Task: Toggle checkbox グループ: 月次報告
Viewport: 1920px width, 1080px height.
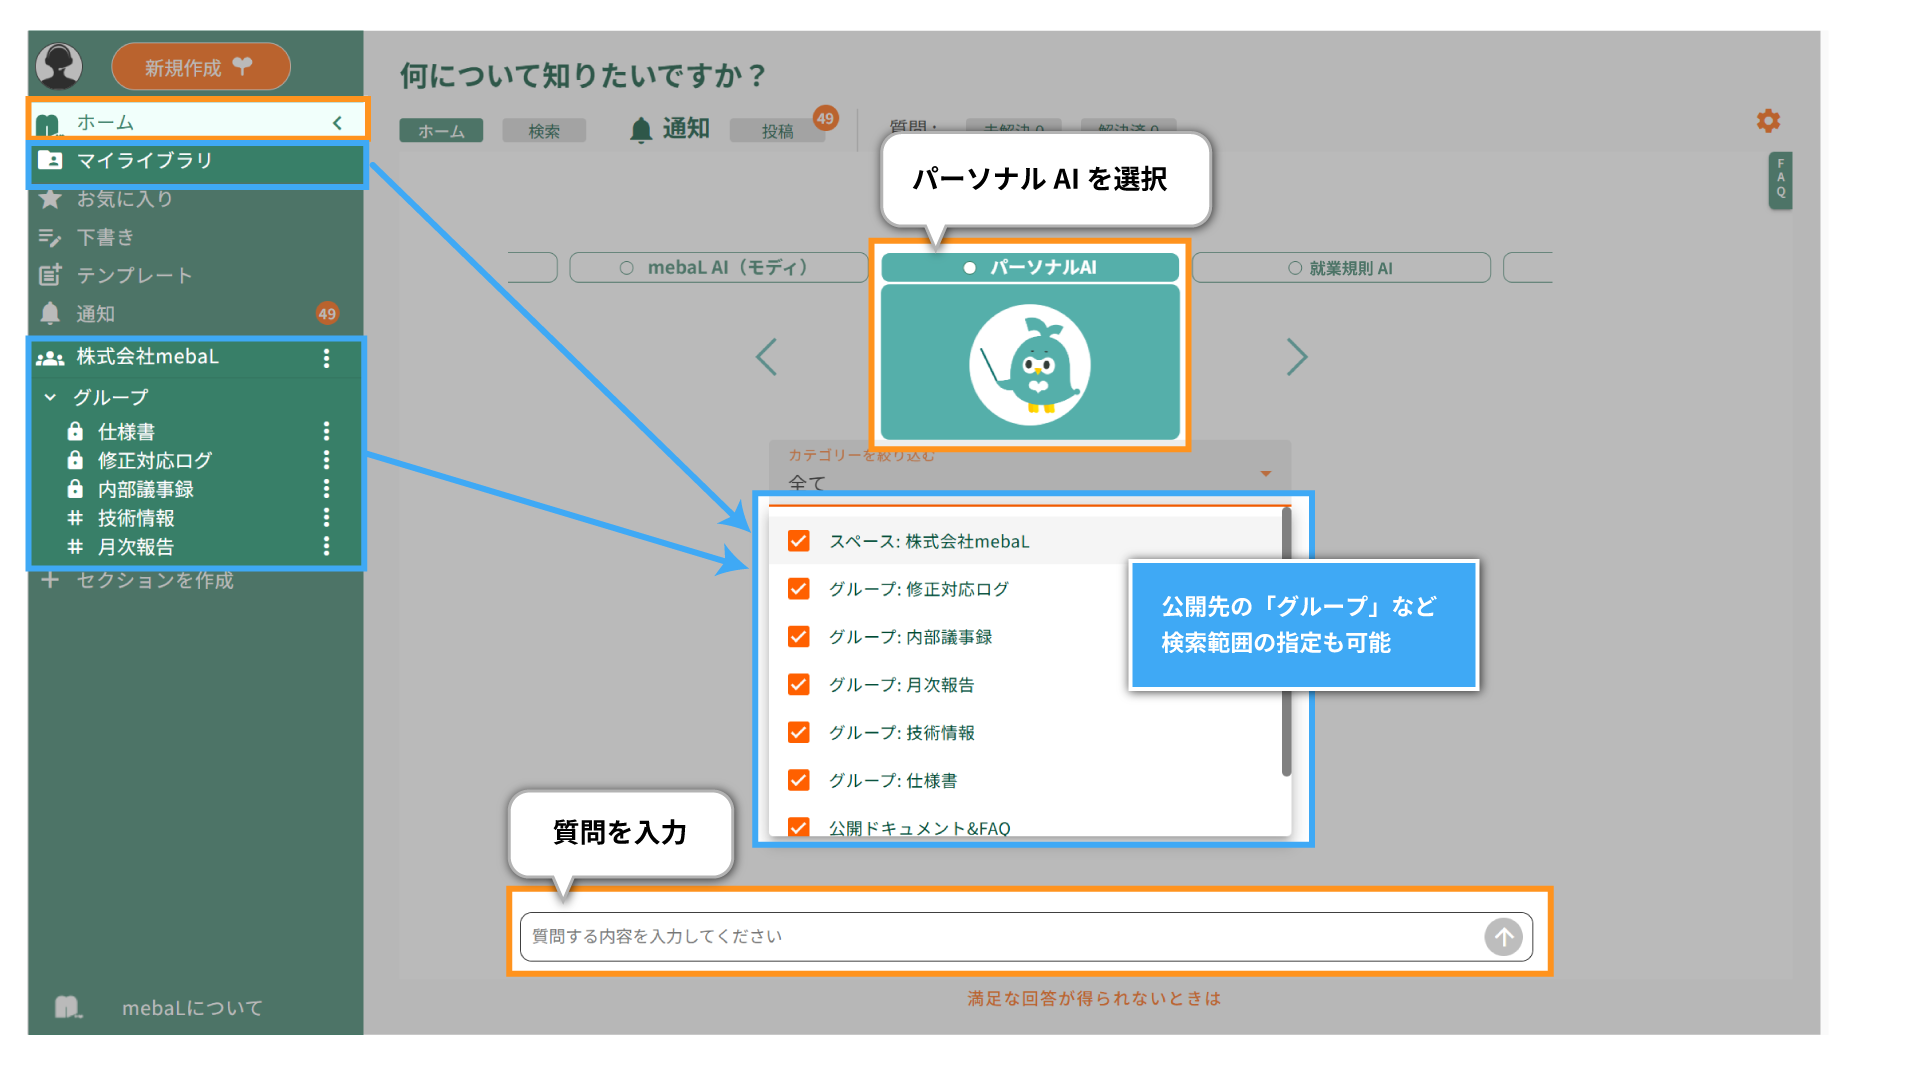Action: click(x=798, y=685)
